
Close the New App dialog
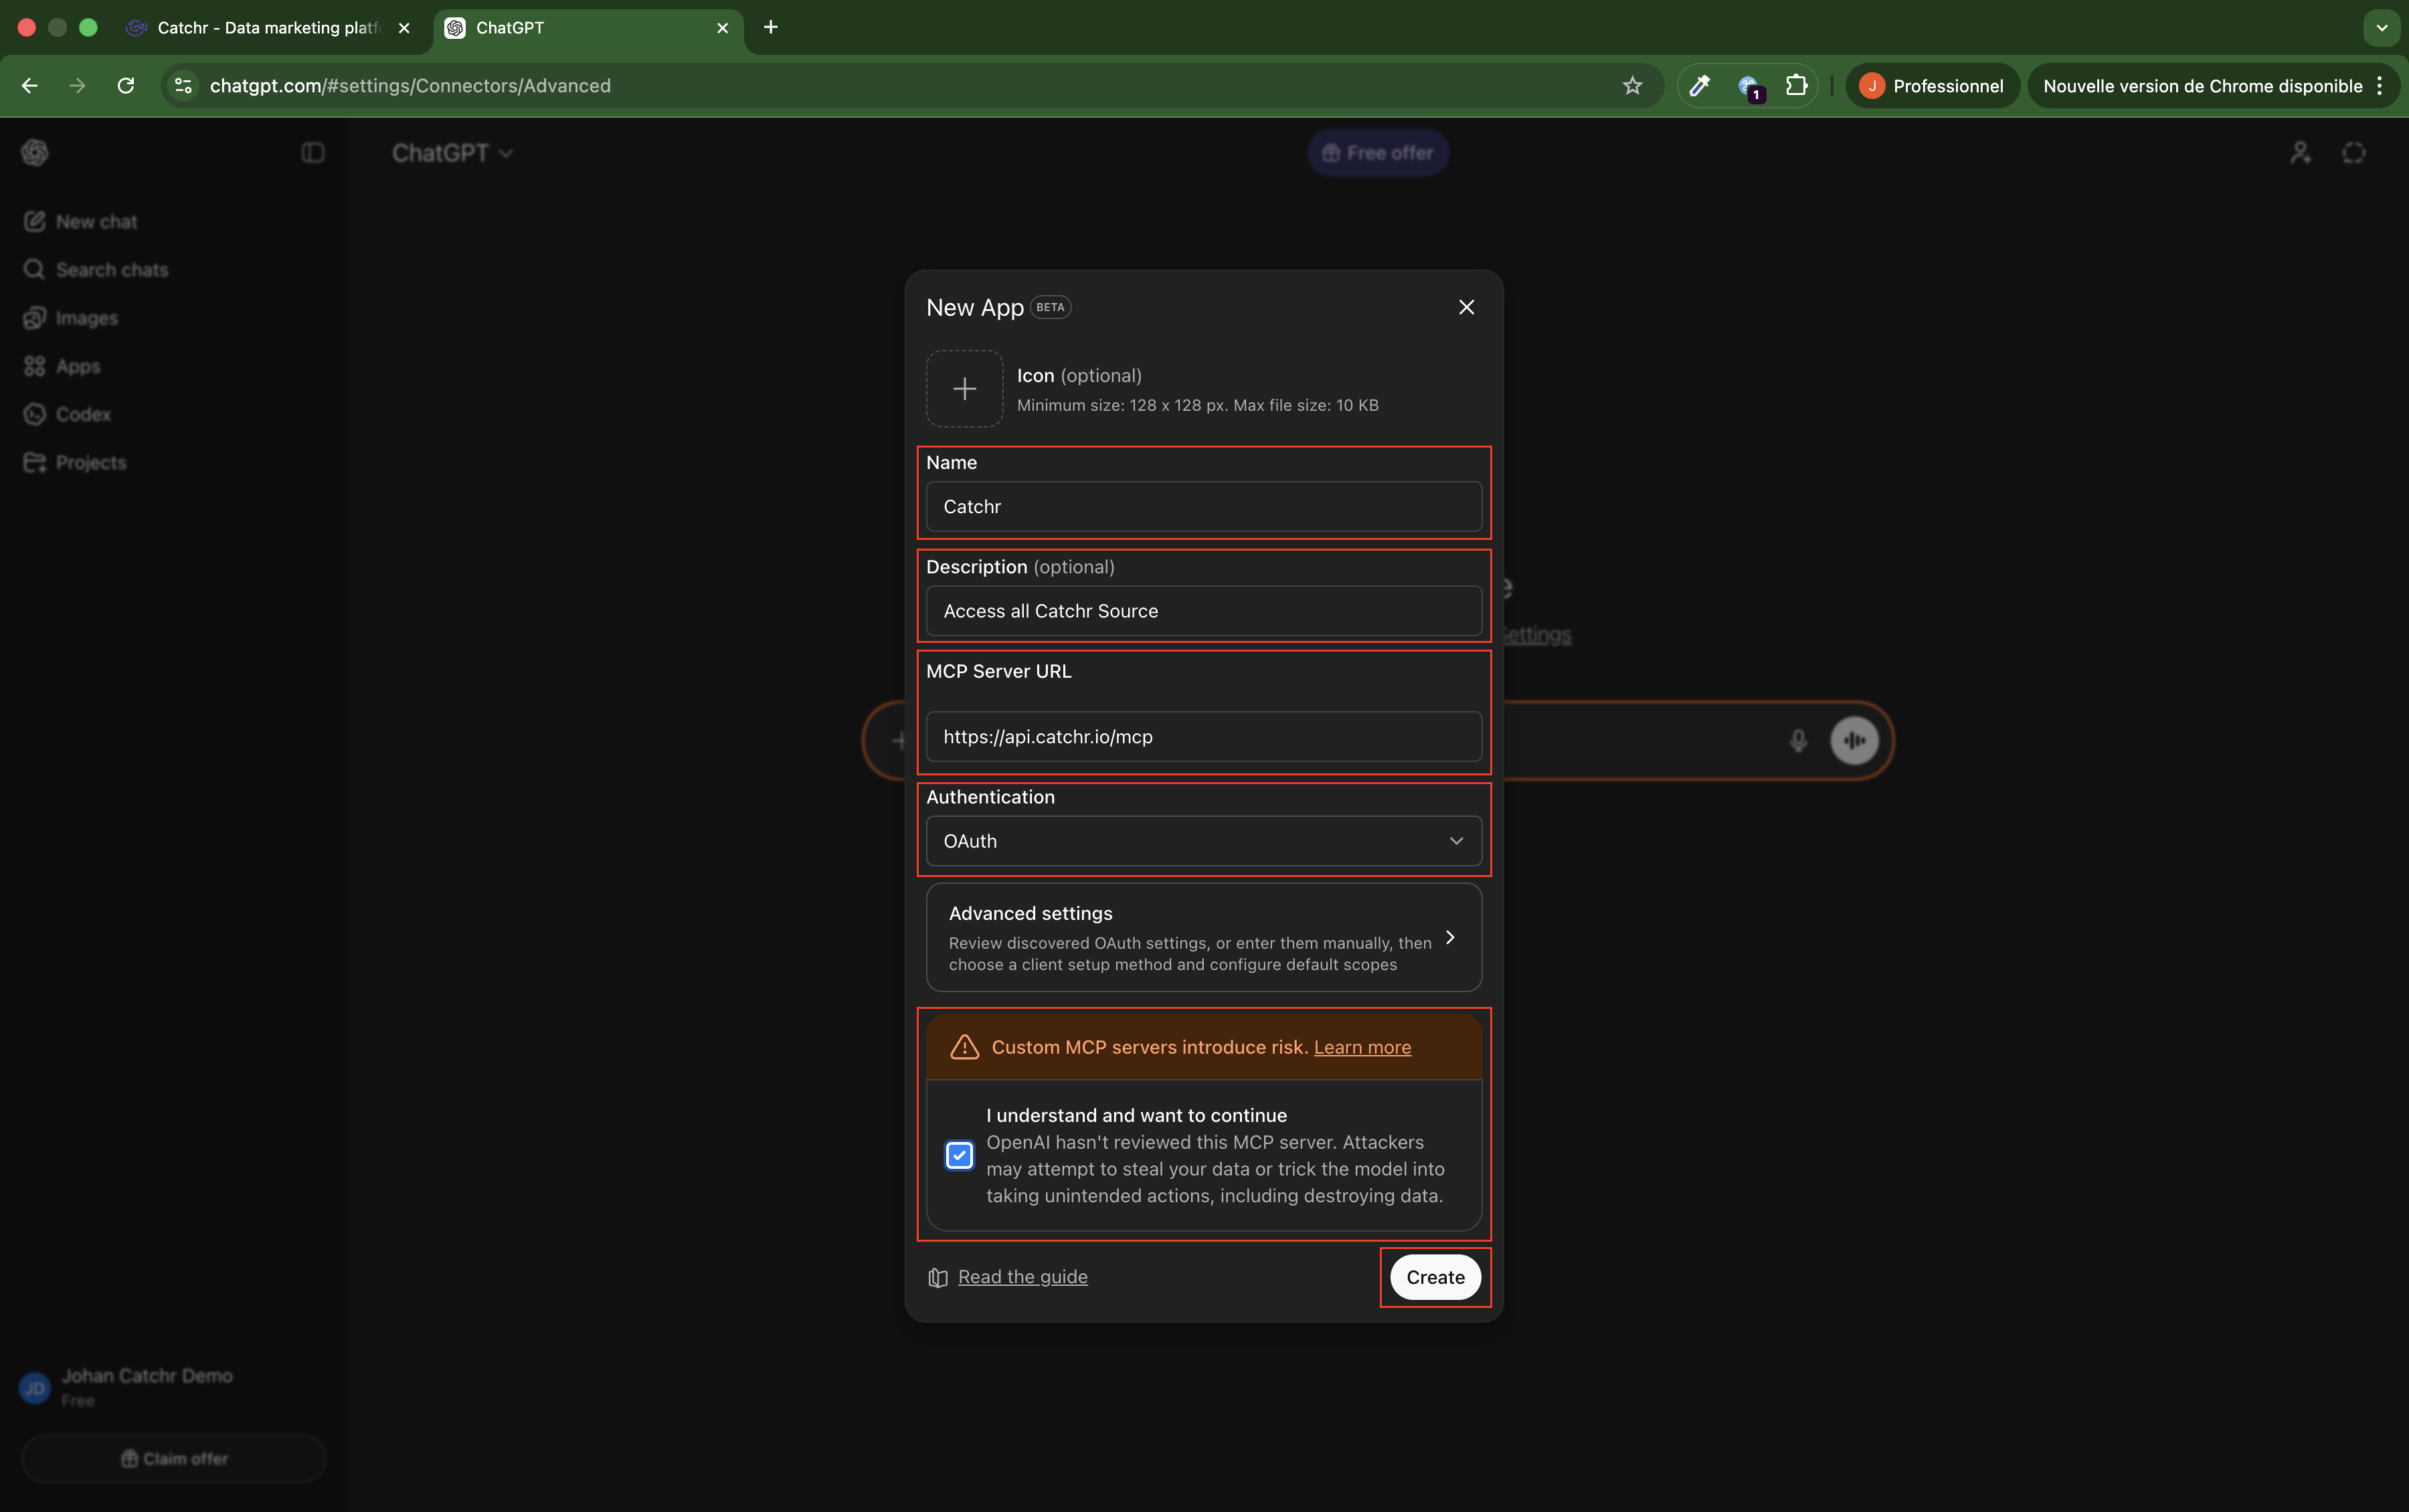point(1466,307)
